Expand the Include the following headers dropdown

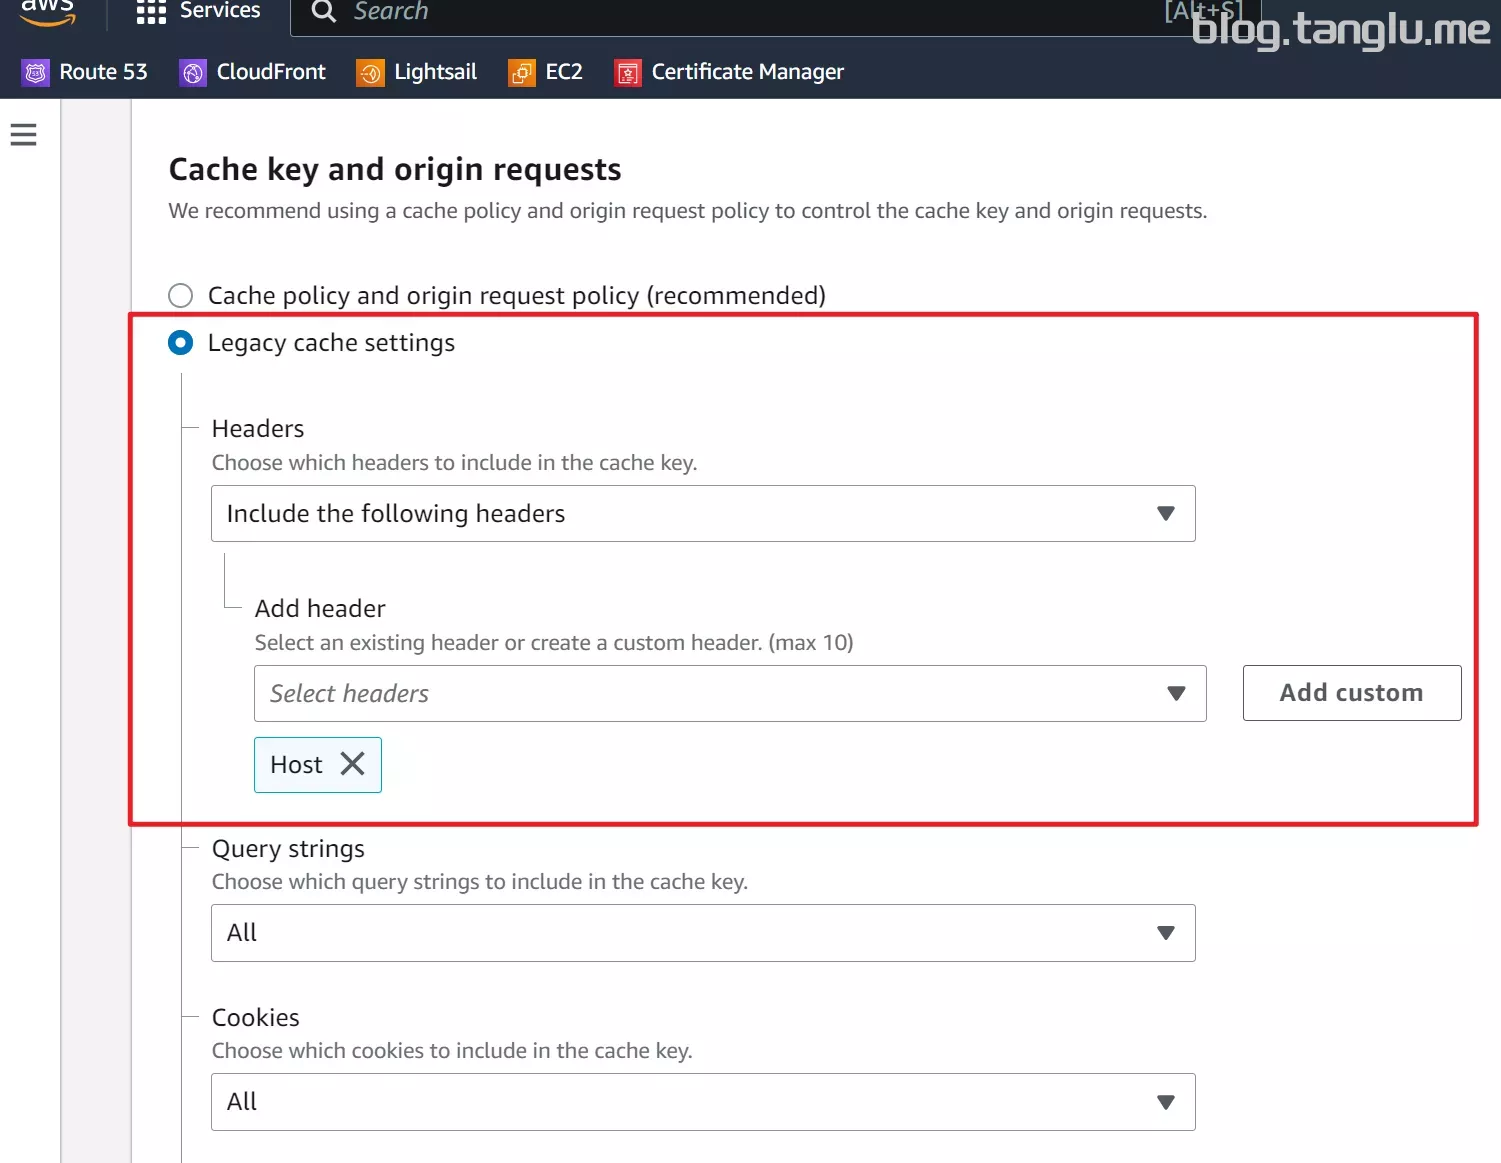(703, 514)
